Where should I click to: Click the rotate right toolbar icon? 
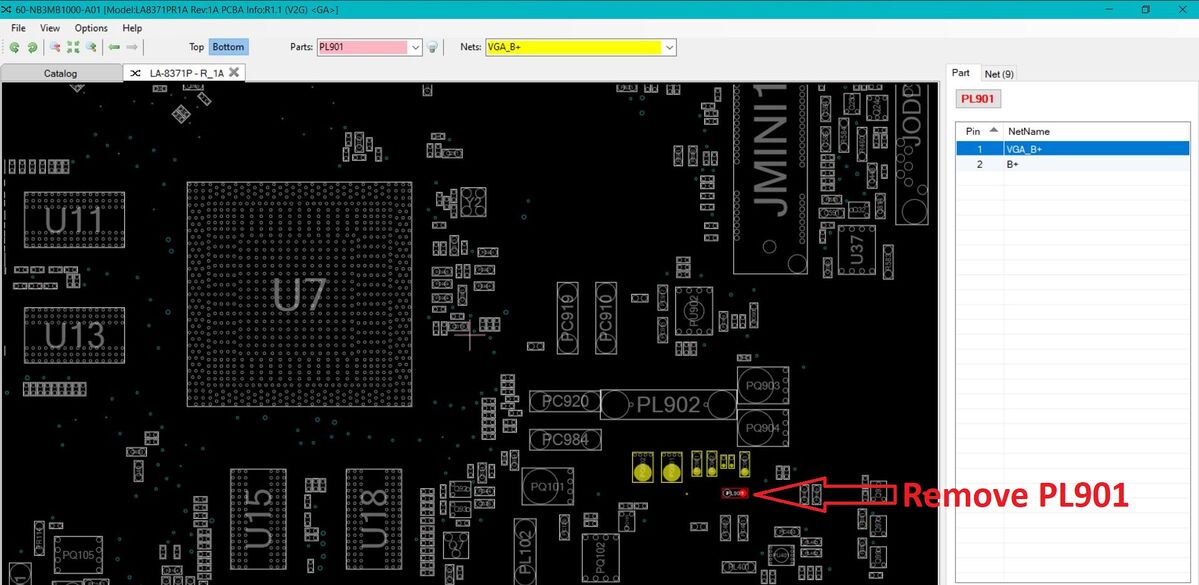pos(32,47)
